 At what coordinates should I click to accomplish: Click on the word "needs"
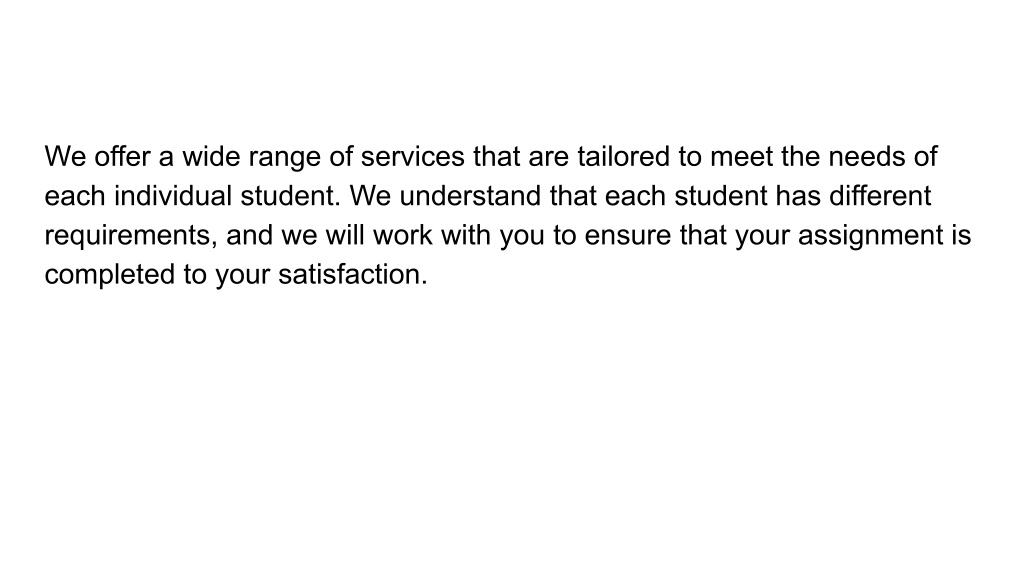click(x=866, y=157)
